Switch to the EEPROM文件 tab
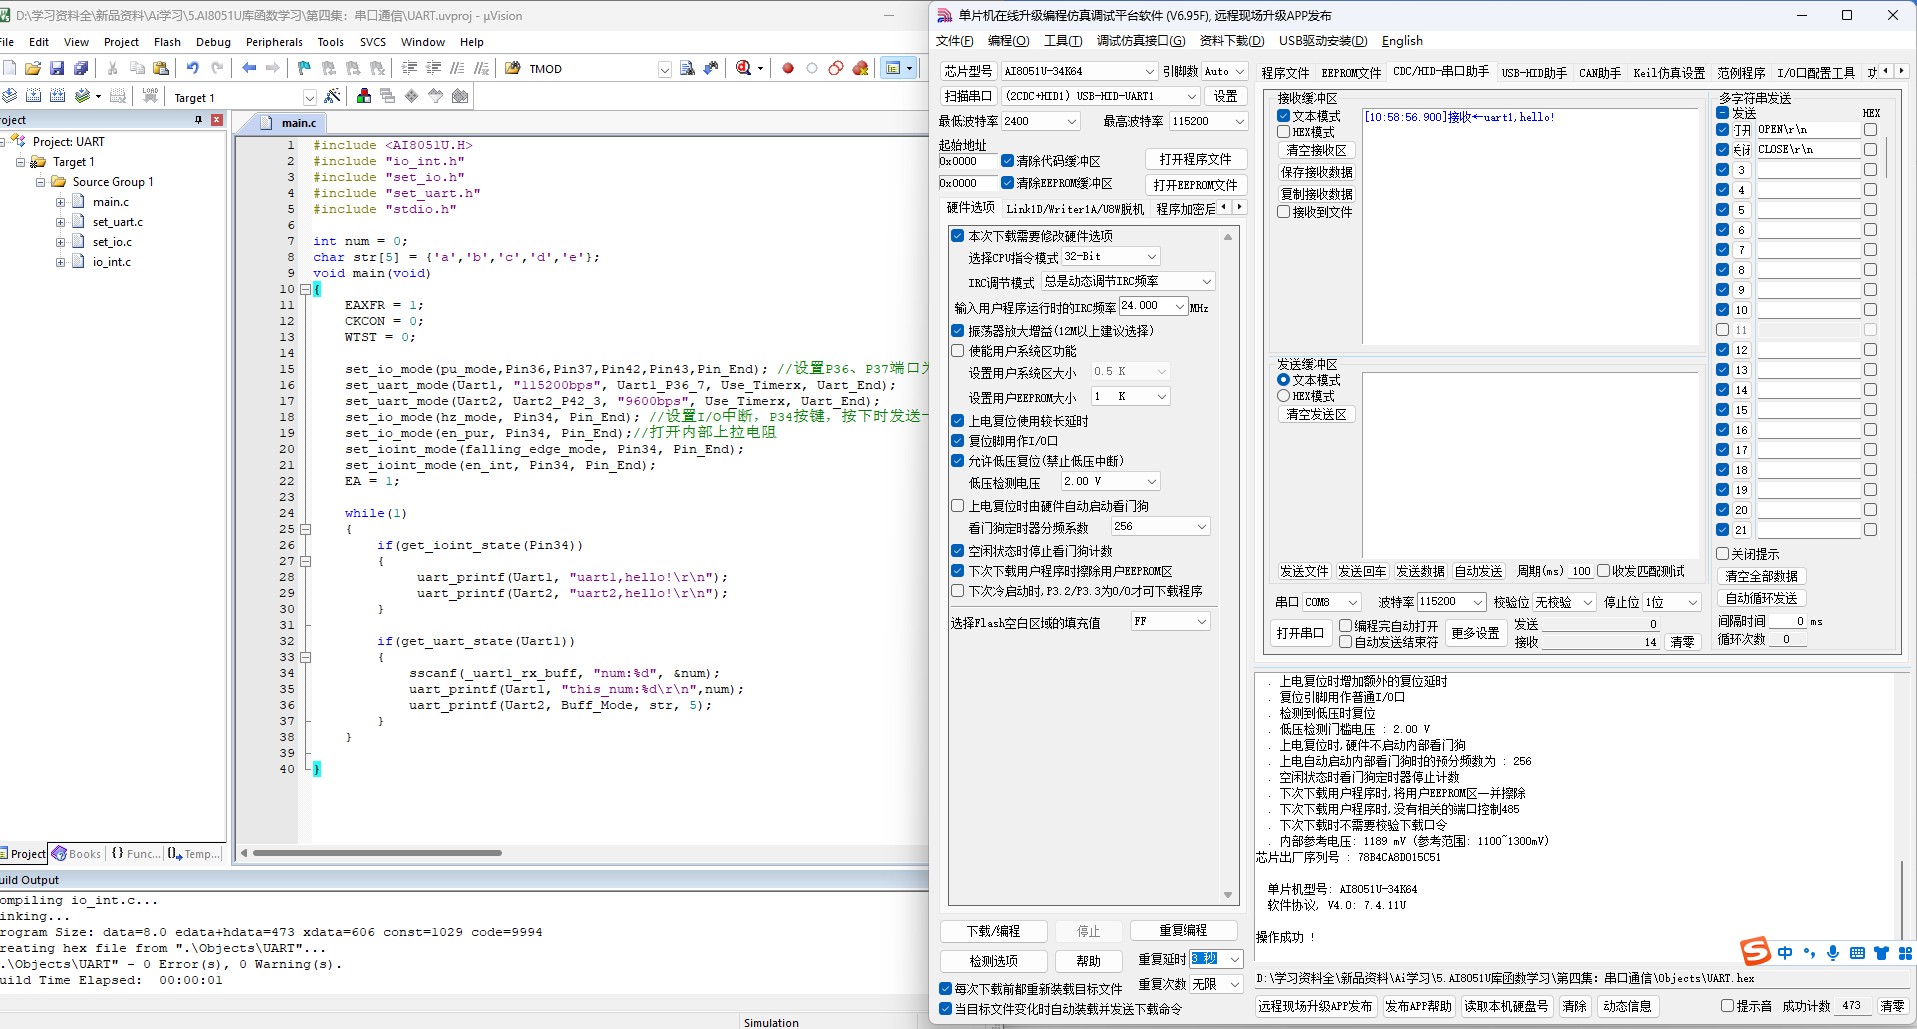1917x1029 pixels. (x=1351, y=73)
